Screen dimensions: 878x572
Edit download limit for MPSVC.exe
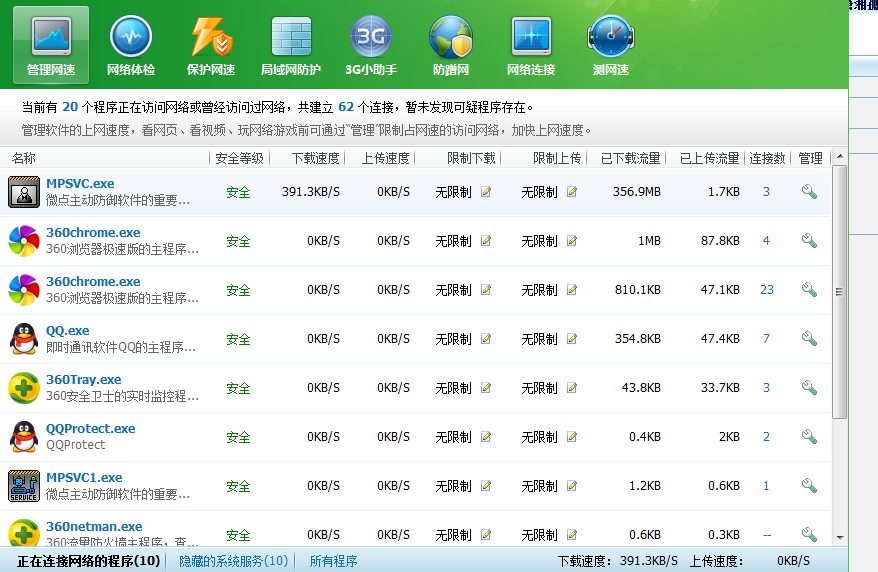tap(486, 192)
